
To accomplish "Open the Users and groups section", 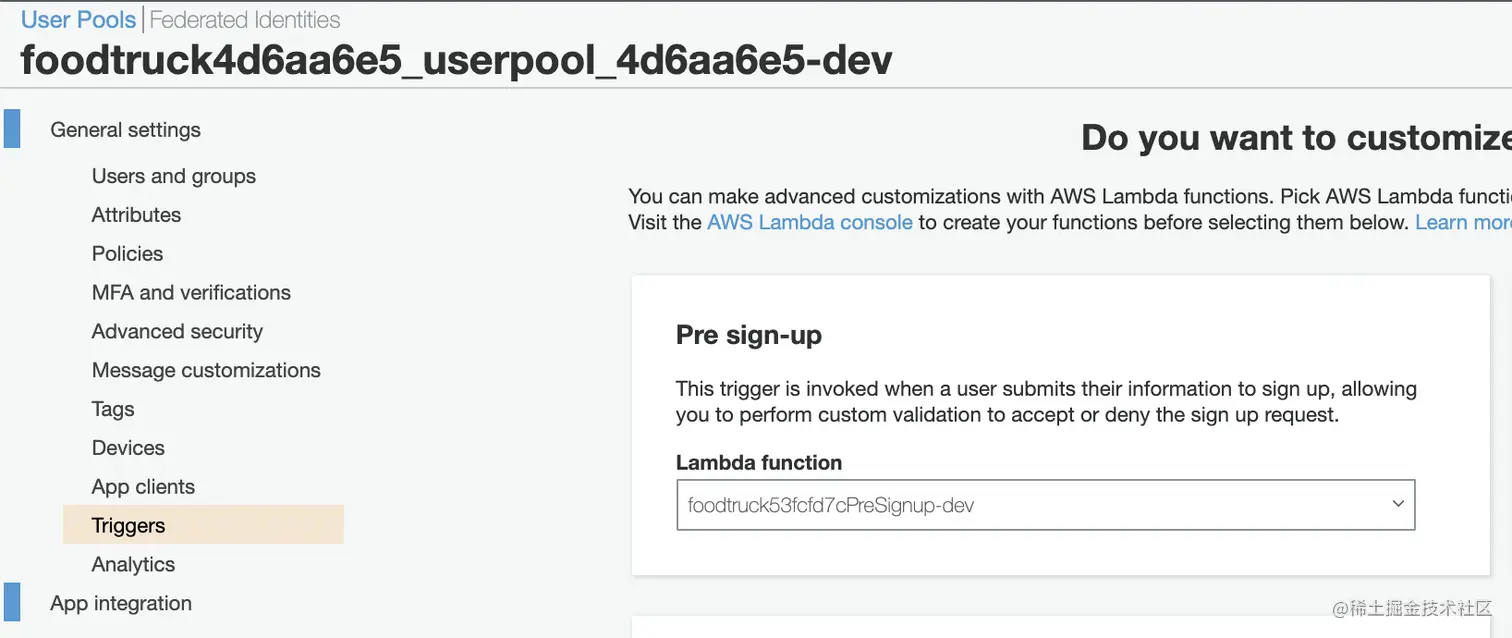I will tap(173, 176).
